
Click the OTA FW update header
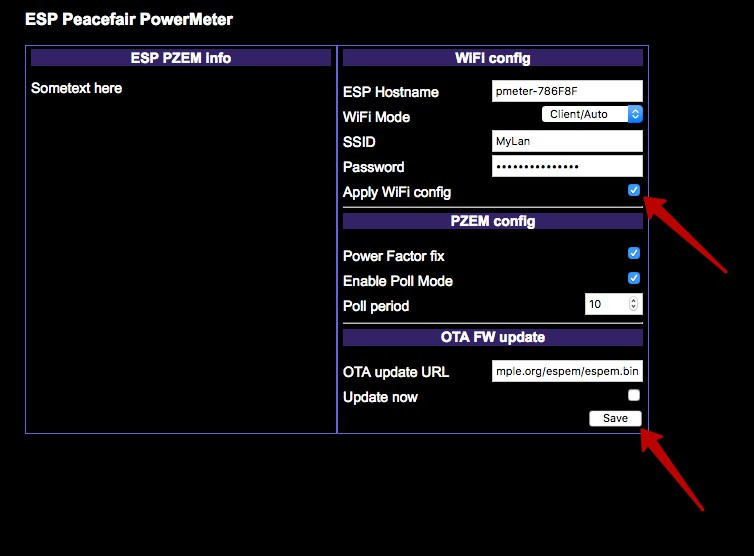coord(492,337)
